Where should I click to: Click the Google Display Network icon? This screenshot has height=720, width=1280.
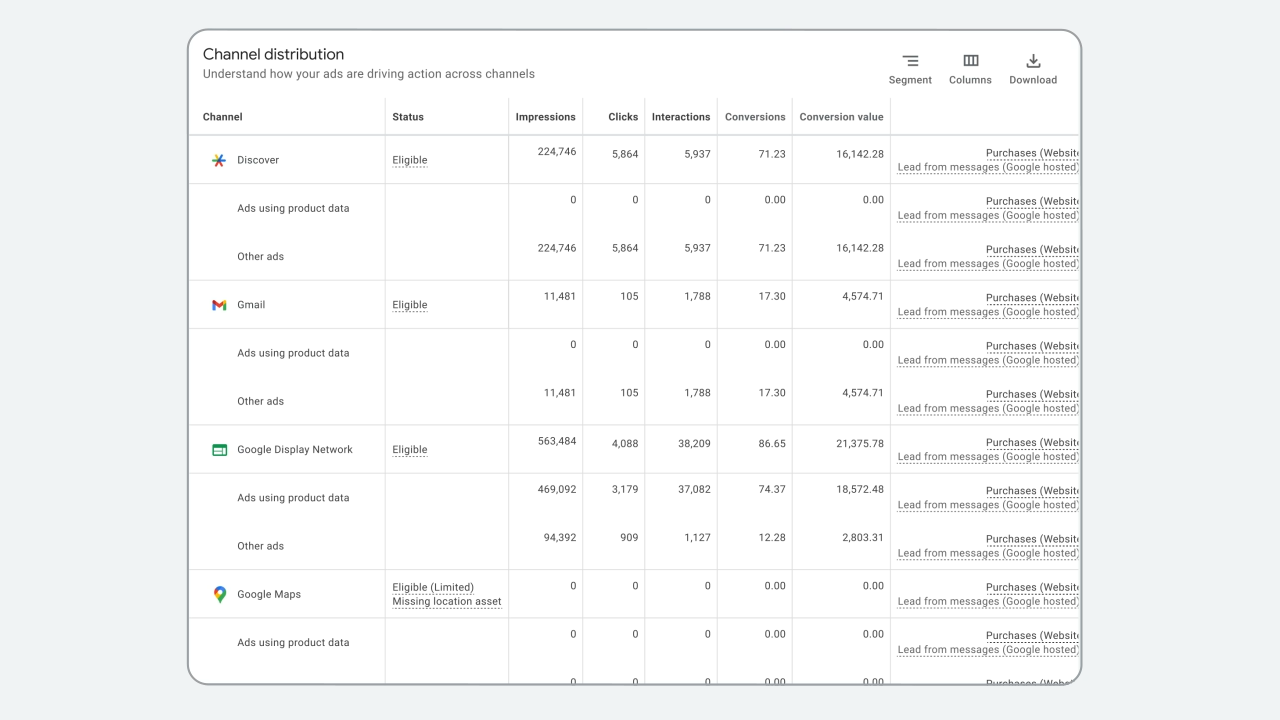pos(219,450)
